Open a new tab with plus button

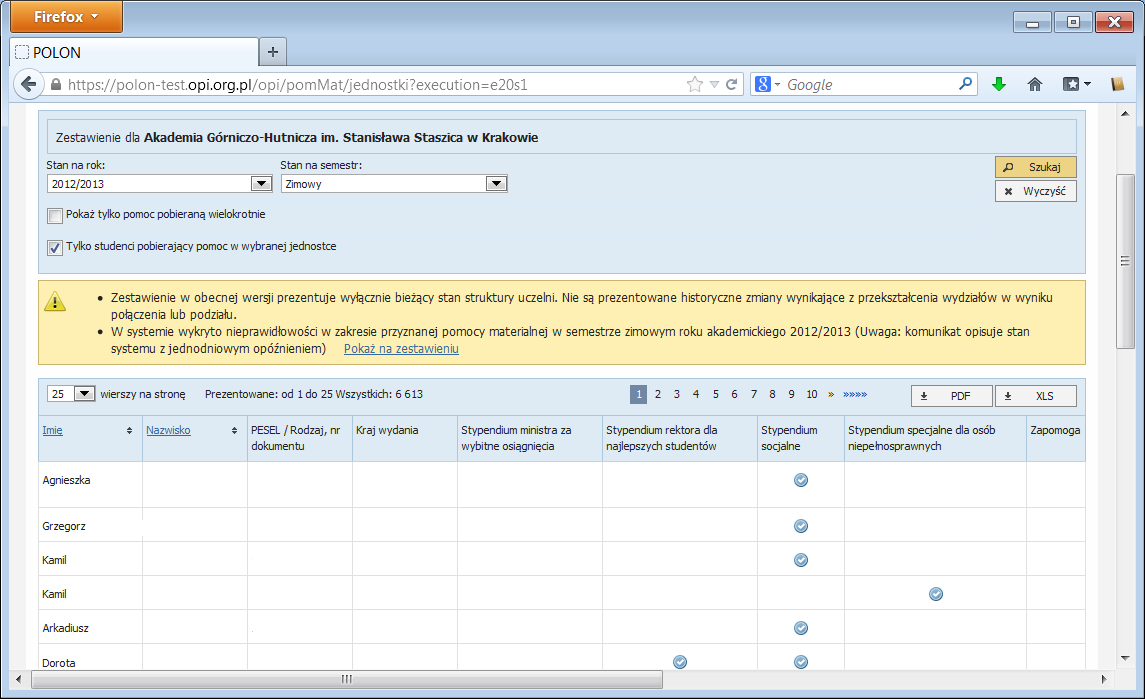click(272, 52)
